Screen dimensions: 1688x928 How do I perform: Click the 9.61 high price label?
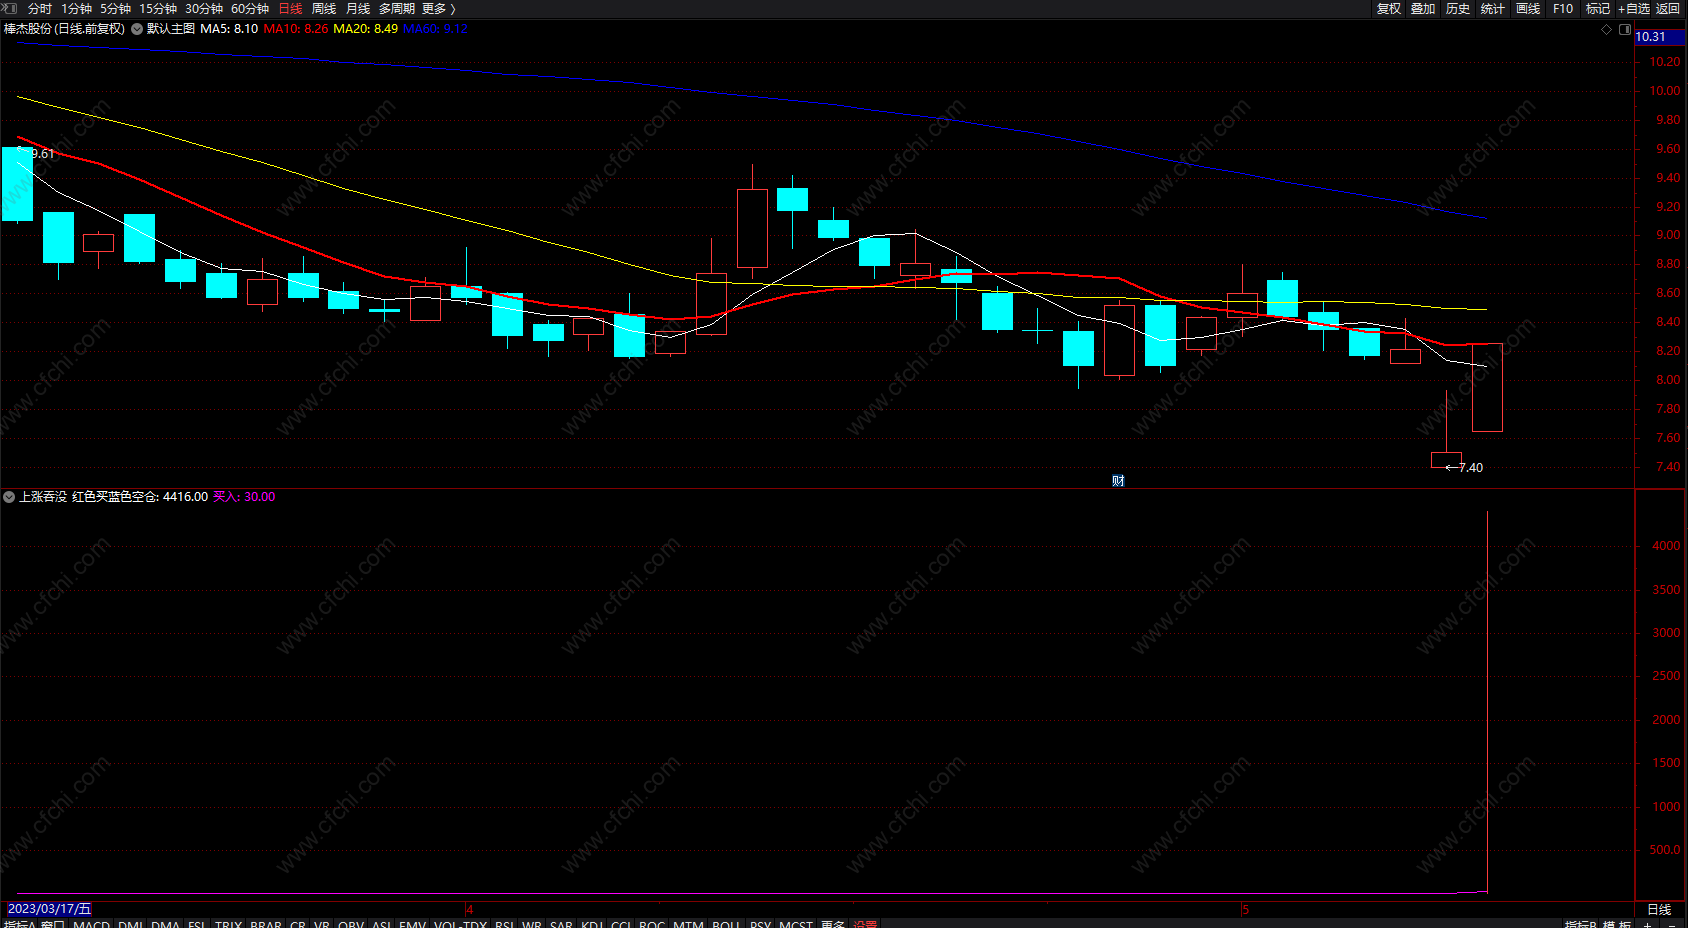pos(43,154)
